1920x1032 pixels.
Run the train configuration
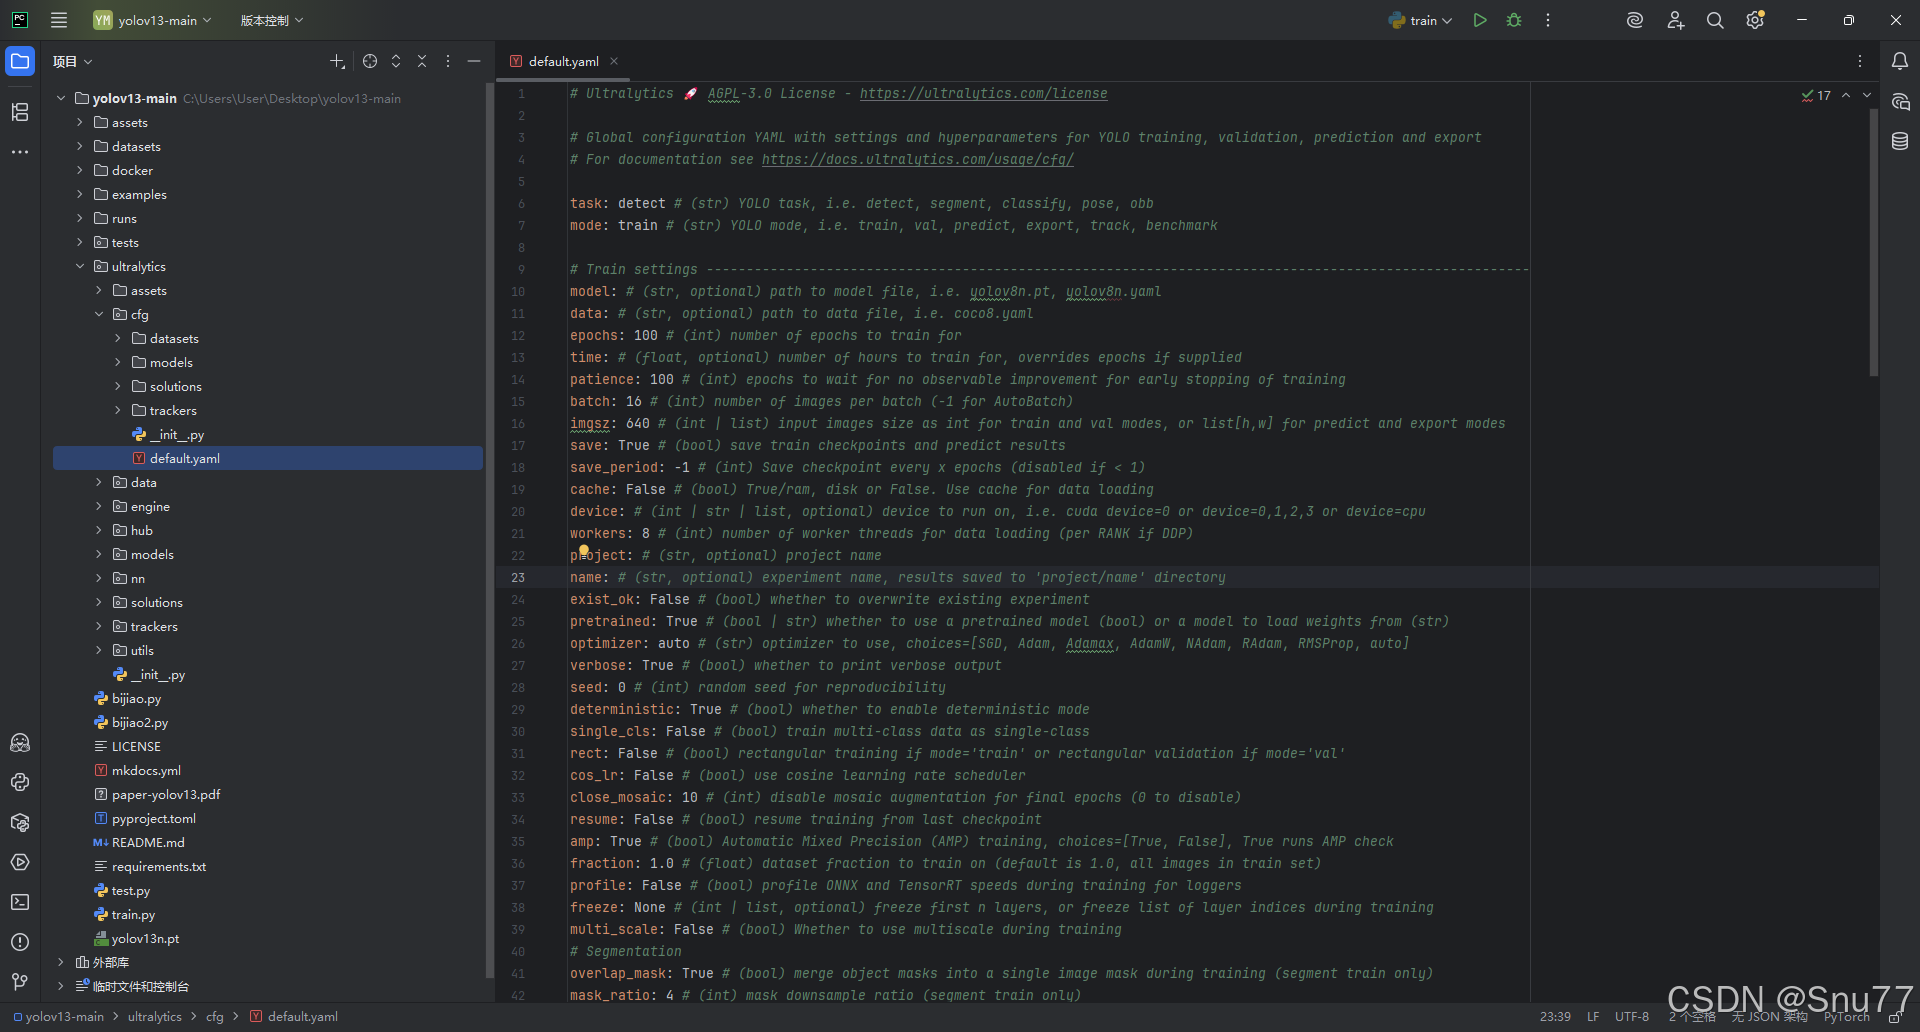[x=1480, y=20]
